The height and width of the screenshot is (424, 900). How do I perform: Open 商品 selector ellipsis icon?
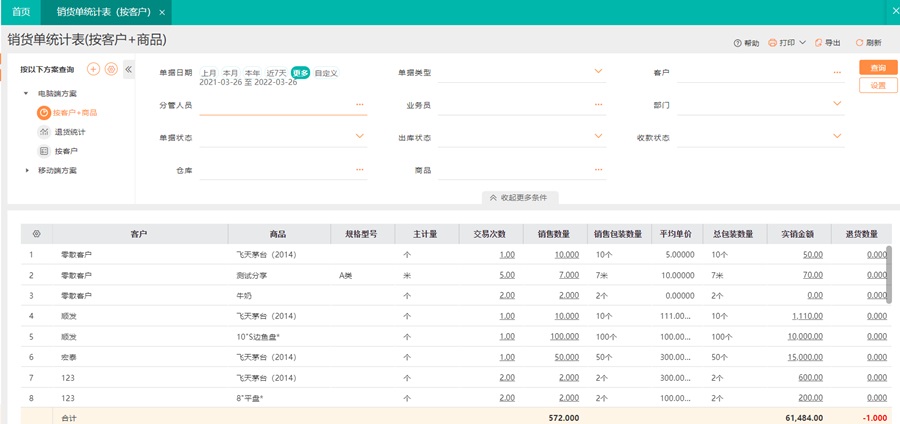pos(599,170)
